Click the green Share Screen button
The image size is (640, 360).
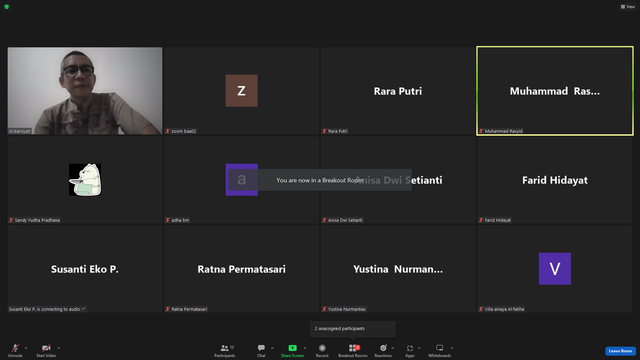pos(292,350)
